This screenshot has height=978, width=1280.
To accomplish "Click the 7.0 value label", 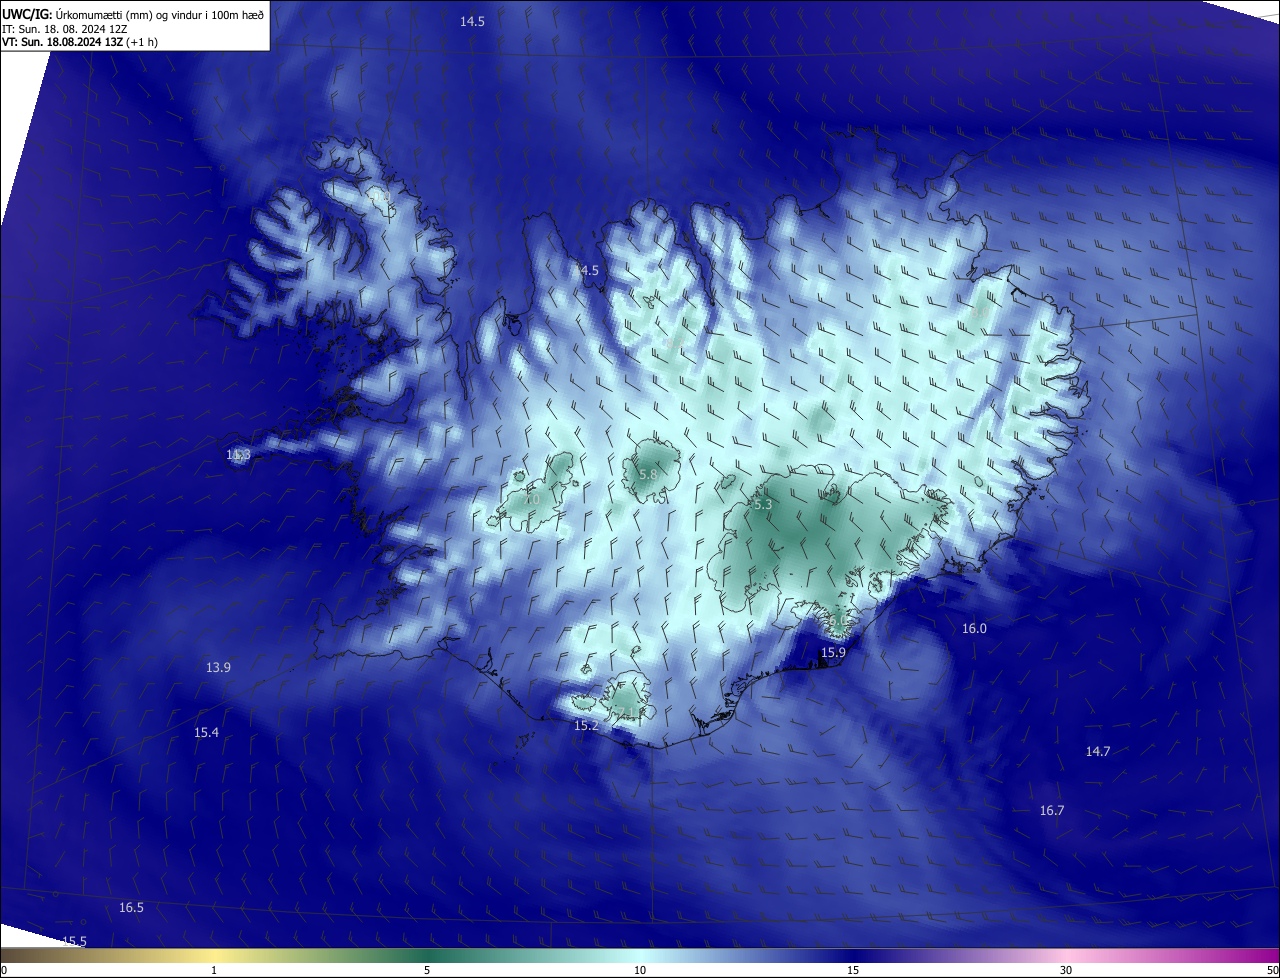I will pyautogui.click(x=530, y=499).
